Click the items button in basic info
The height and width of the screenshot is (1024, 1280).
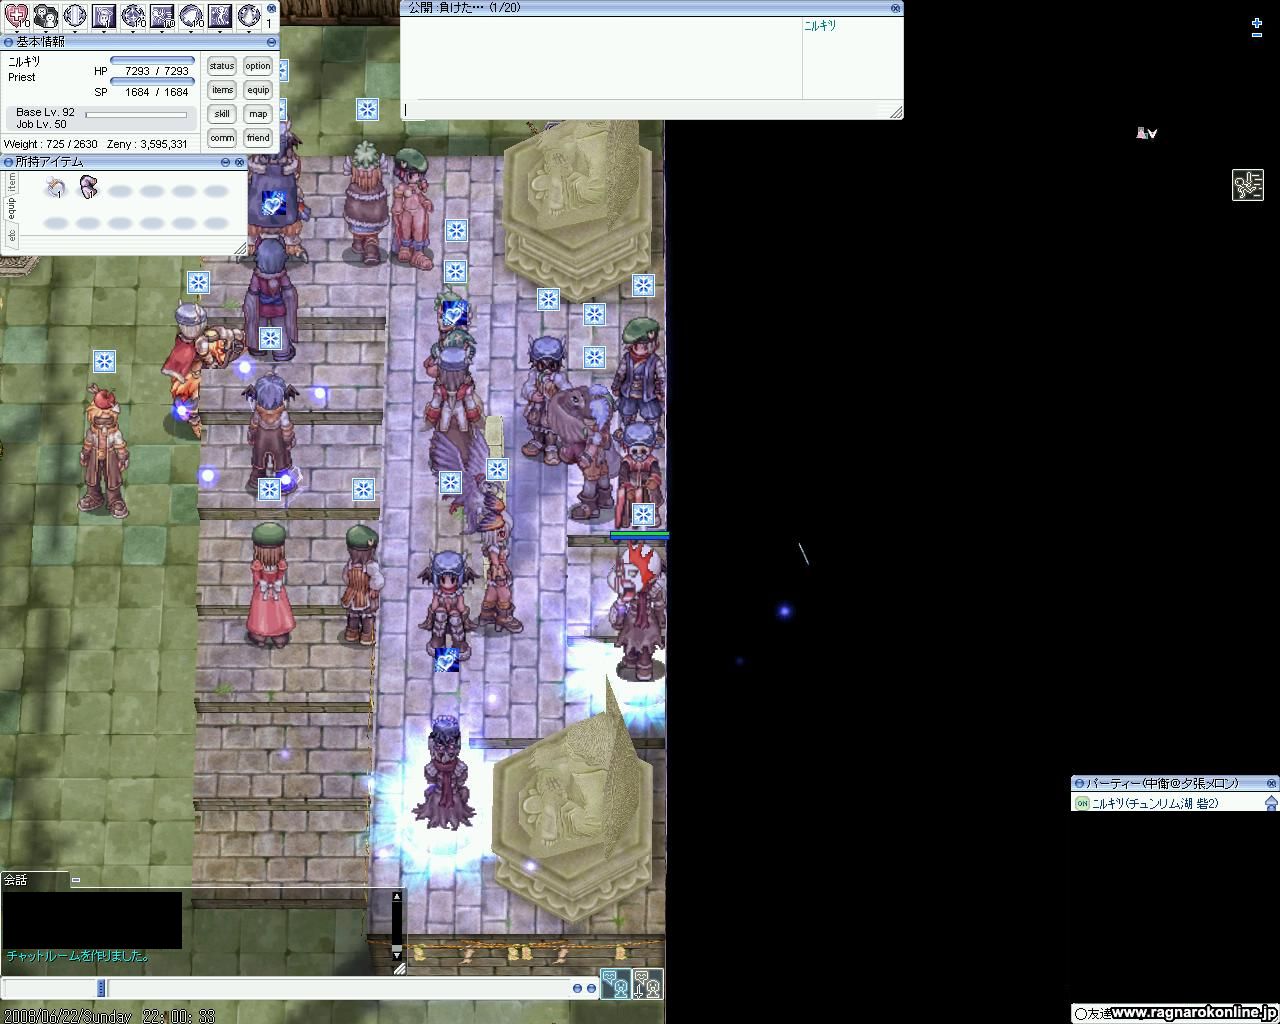[x=221, y=90]
